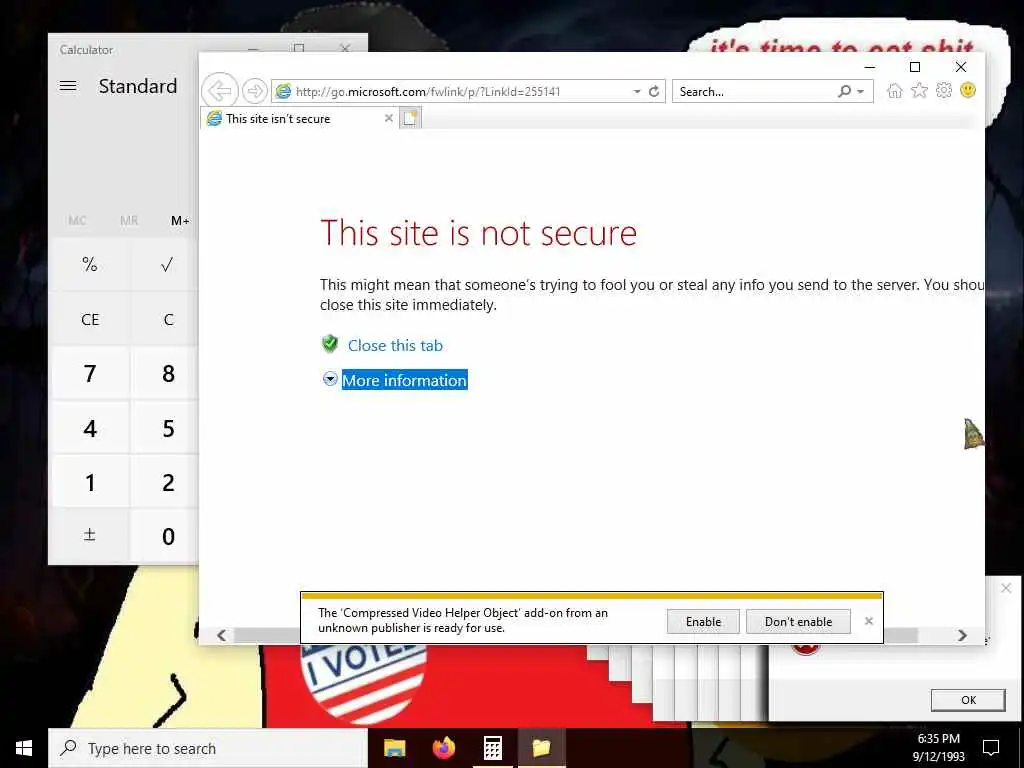Open the Tools gear icon
Screen dimensions: 1024x768
(x=944, y=90)
